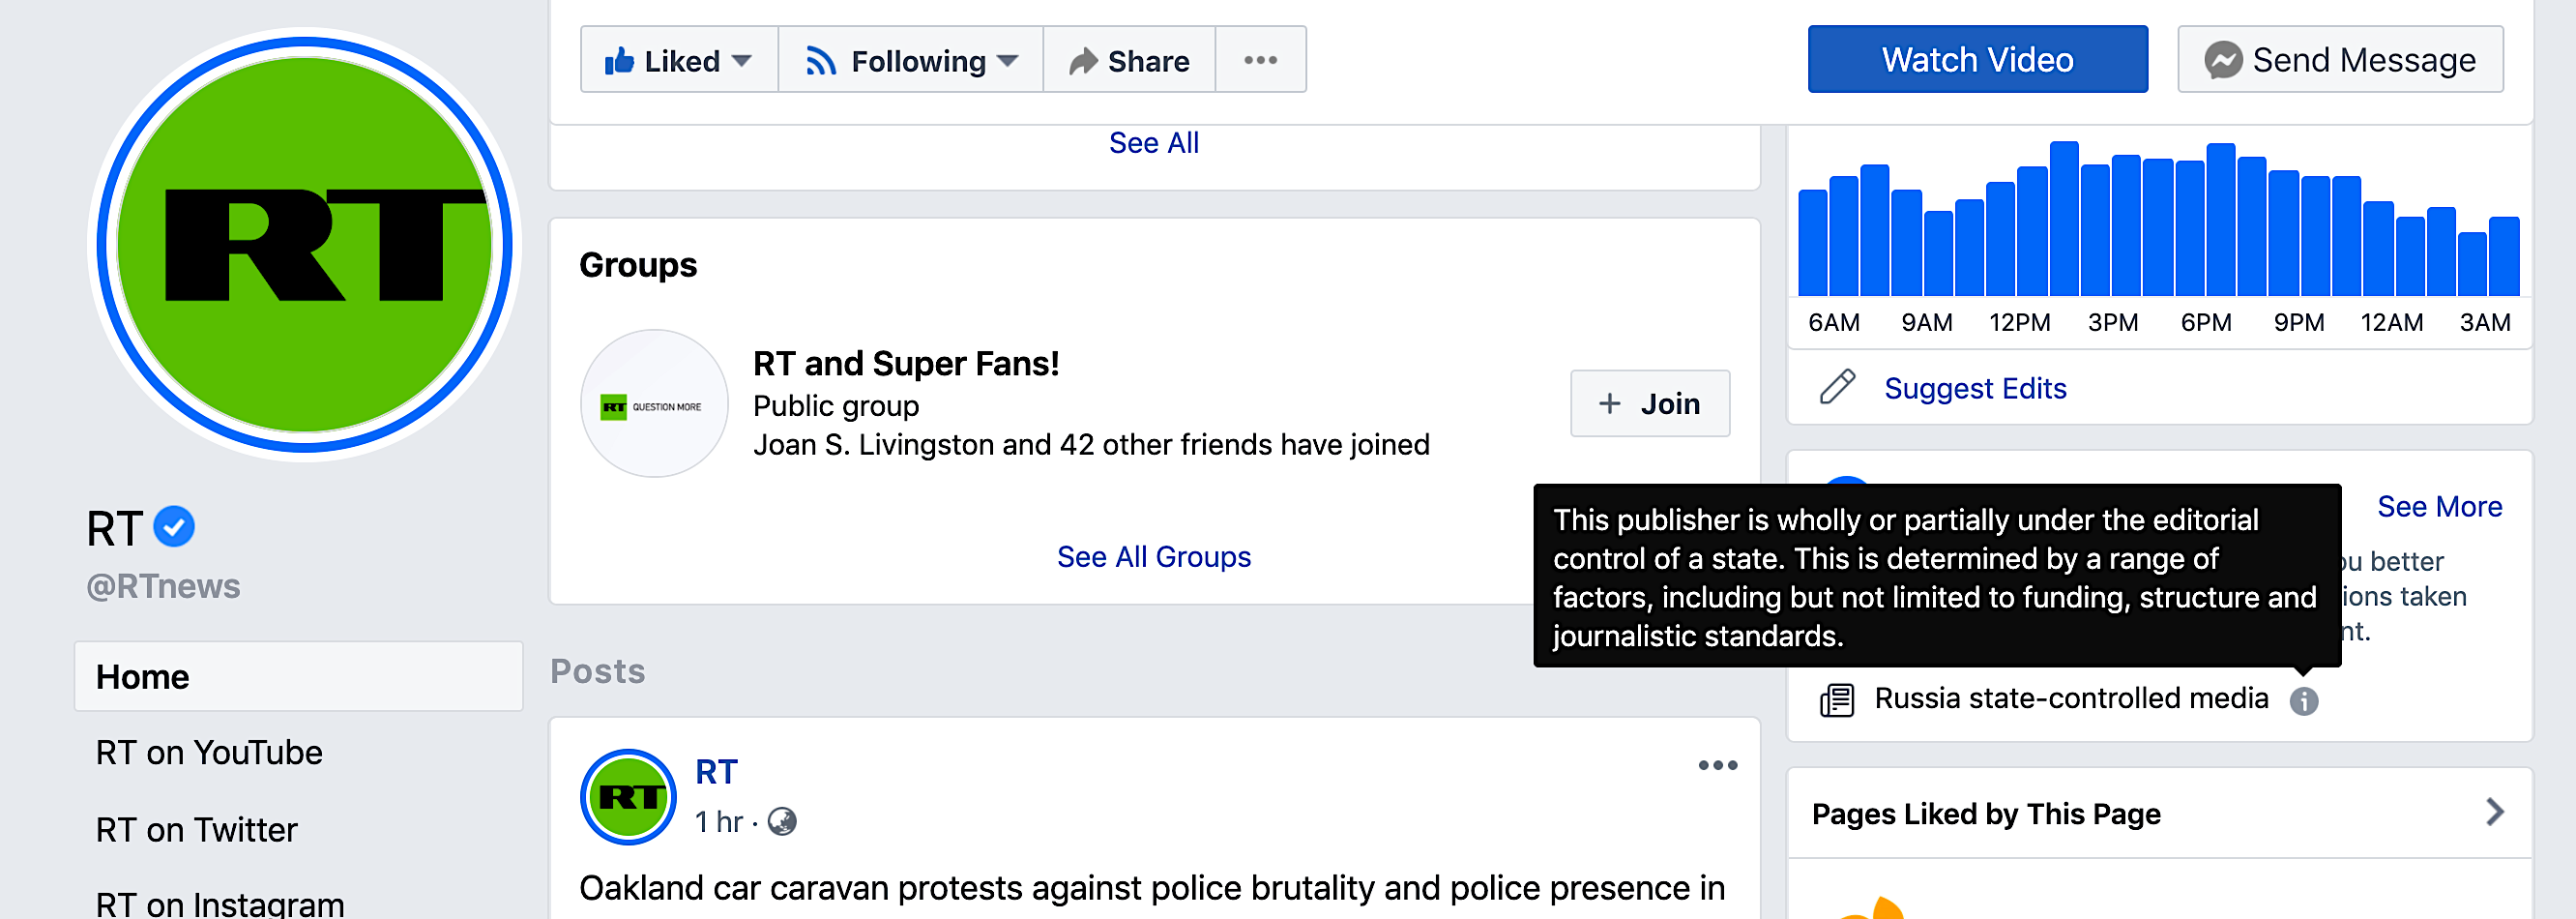The height and width of the screenshot is (919, 2576).
Task: Click the pencil icon next to Suggest Edits
Action: pyautogui.click(x=1836, y=387)
